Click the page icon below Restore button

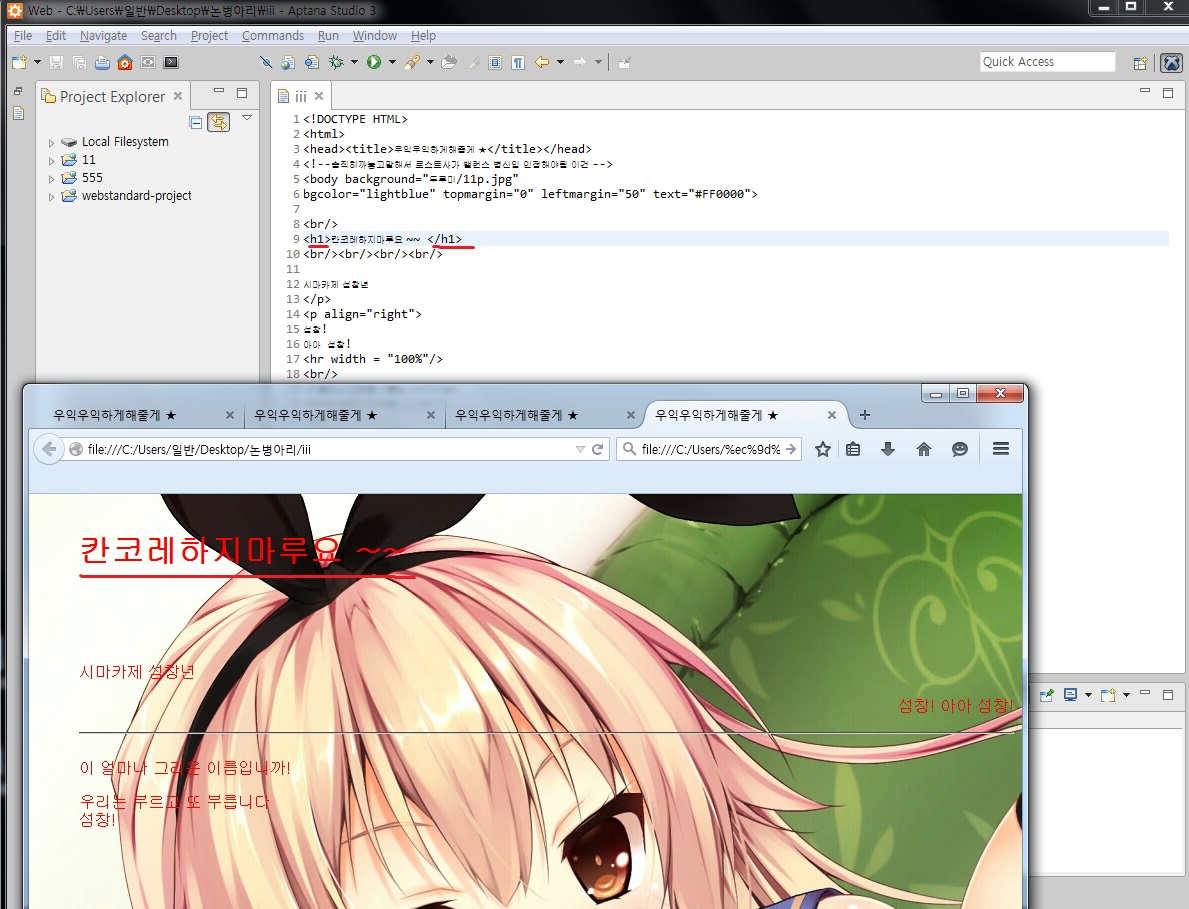(x=19, y=114)
